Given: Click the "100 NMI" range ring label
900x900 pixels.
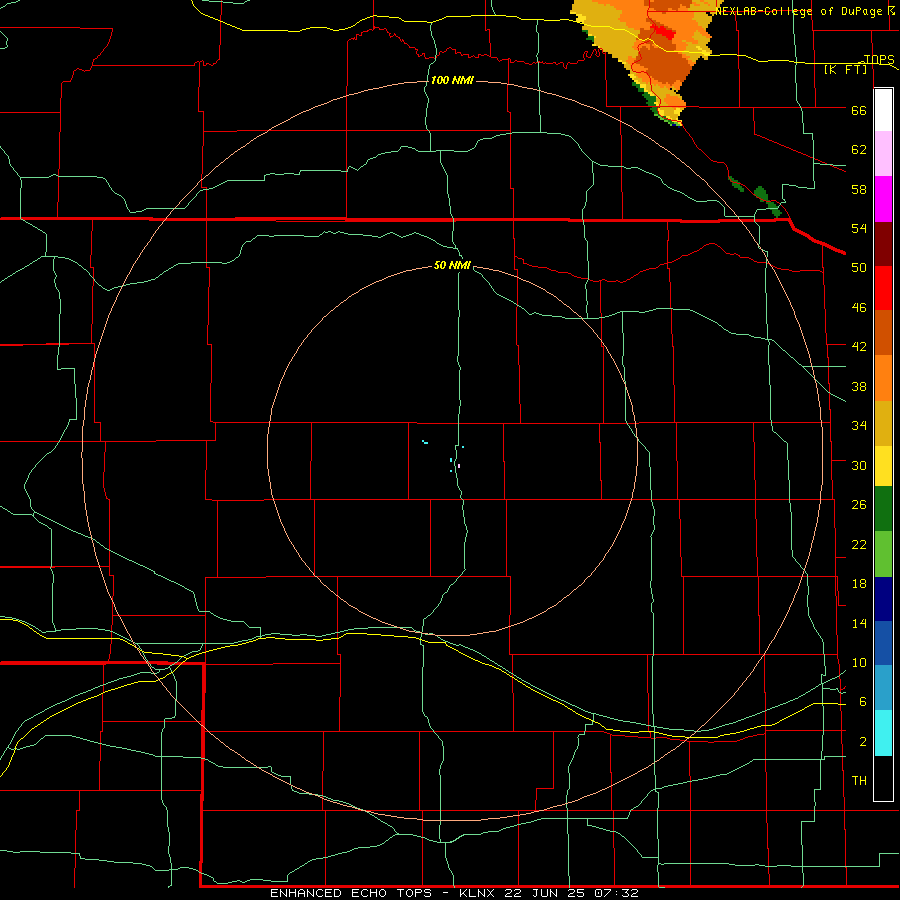Looking at the screenshot, I should tap(452, 80).
